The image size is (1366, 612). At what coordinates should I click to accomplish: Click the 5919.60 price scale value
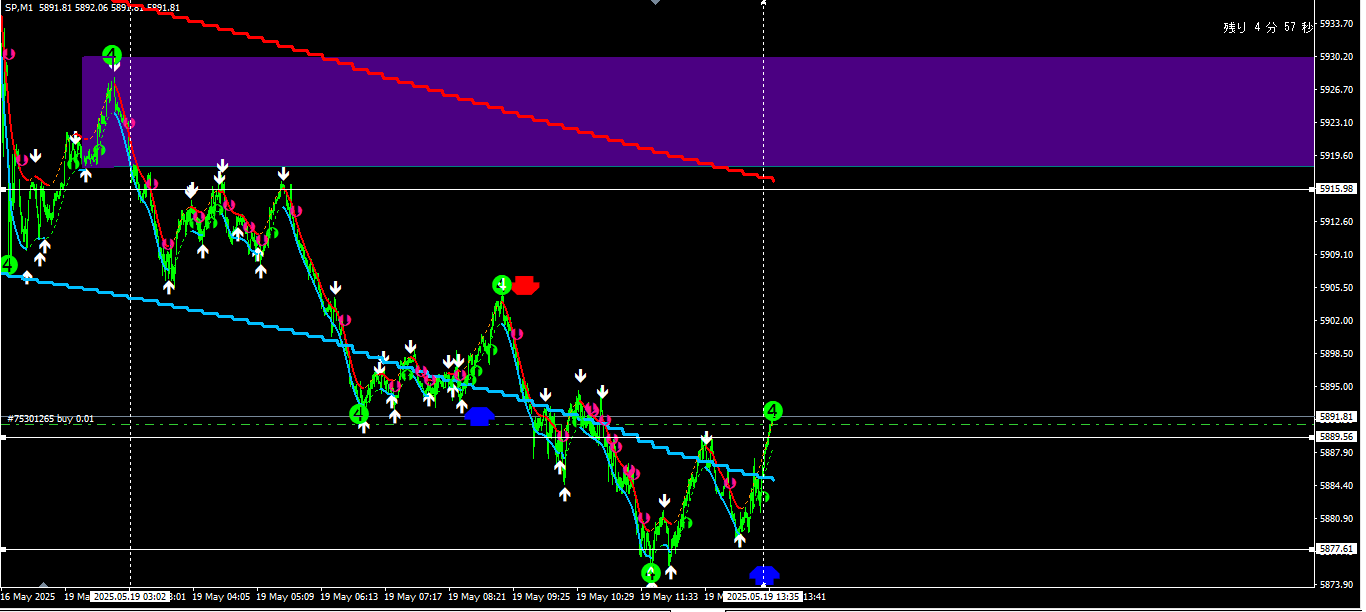click(1338, 156)
